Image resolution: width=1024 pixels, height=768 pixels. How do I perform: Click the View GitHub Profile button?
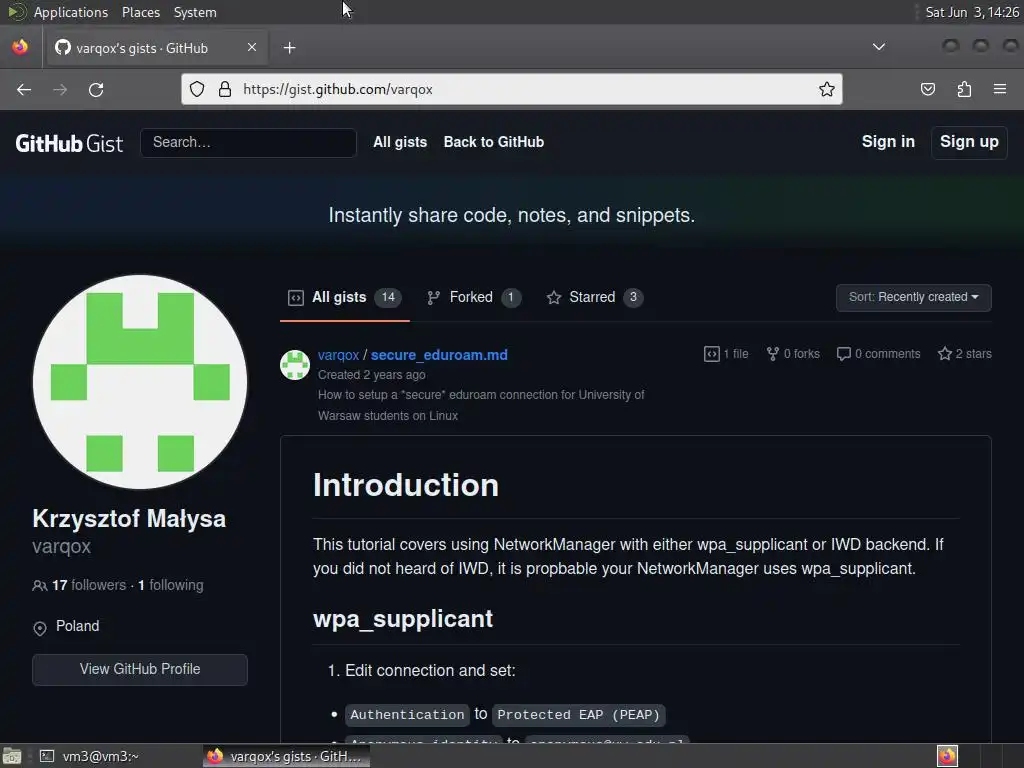tap(140, 669)
